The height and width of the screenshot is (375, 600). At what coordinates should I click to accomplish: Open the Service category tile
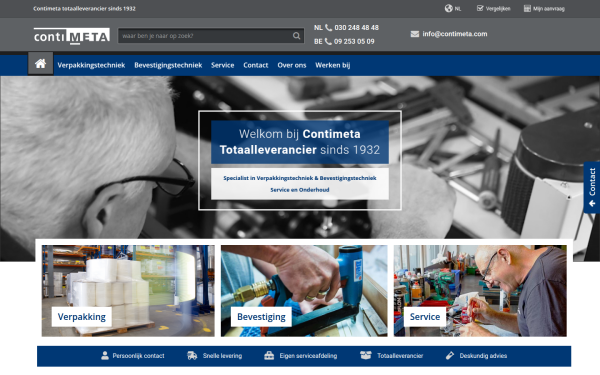[x=480, y=291]
